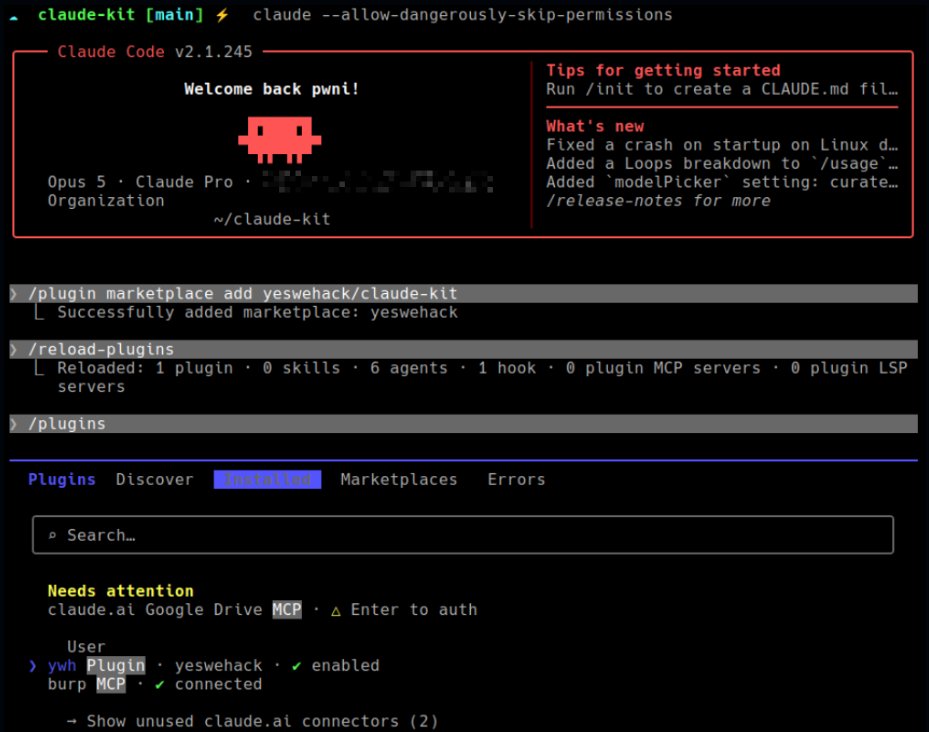The image size is (929, 732).
Task: Click the /release-notes for more text
Action: click(x=658, y=201)
